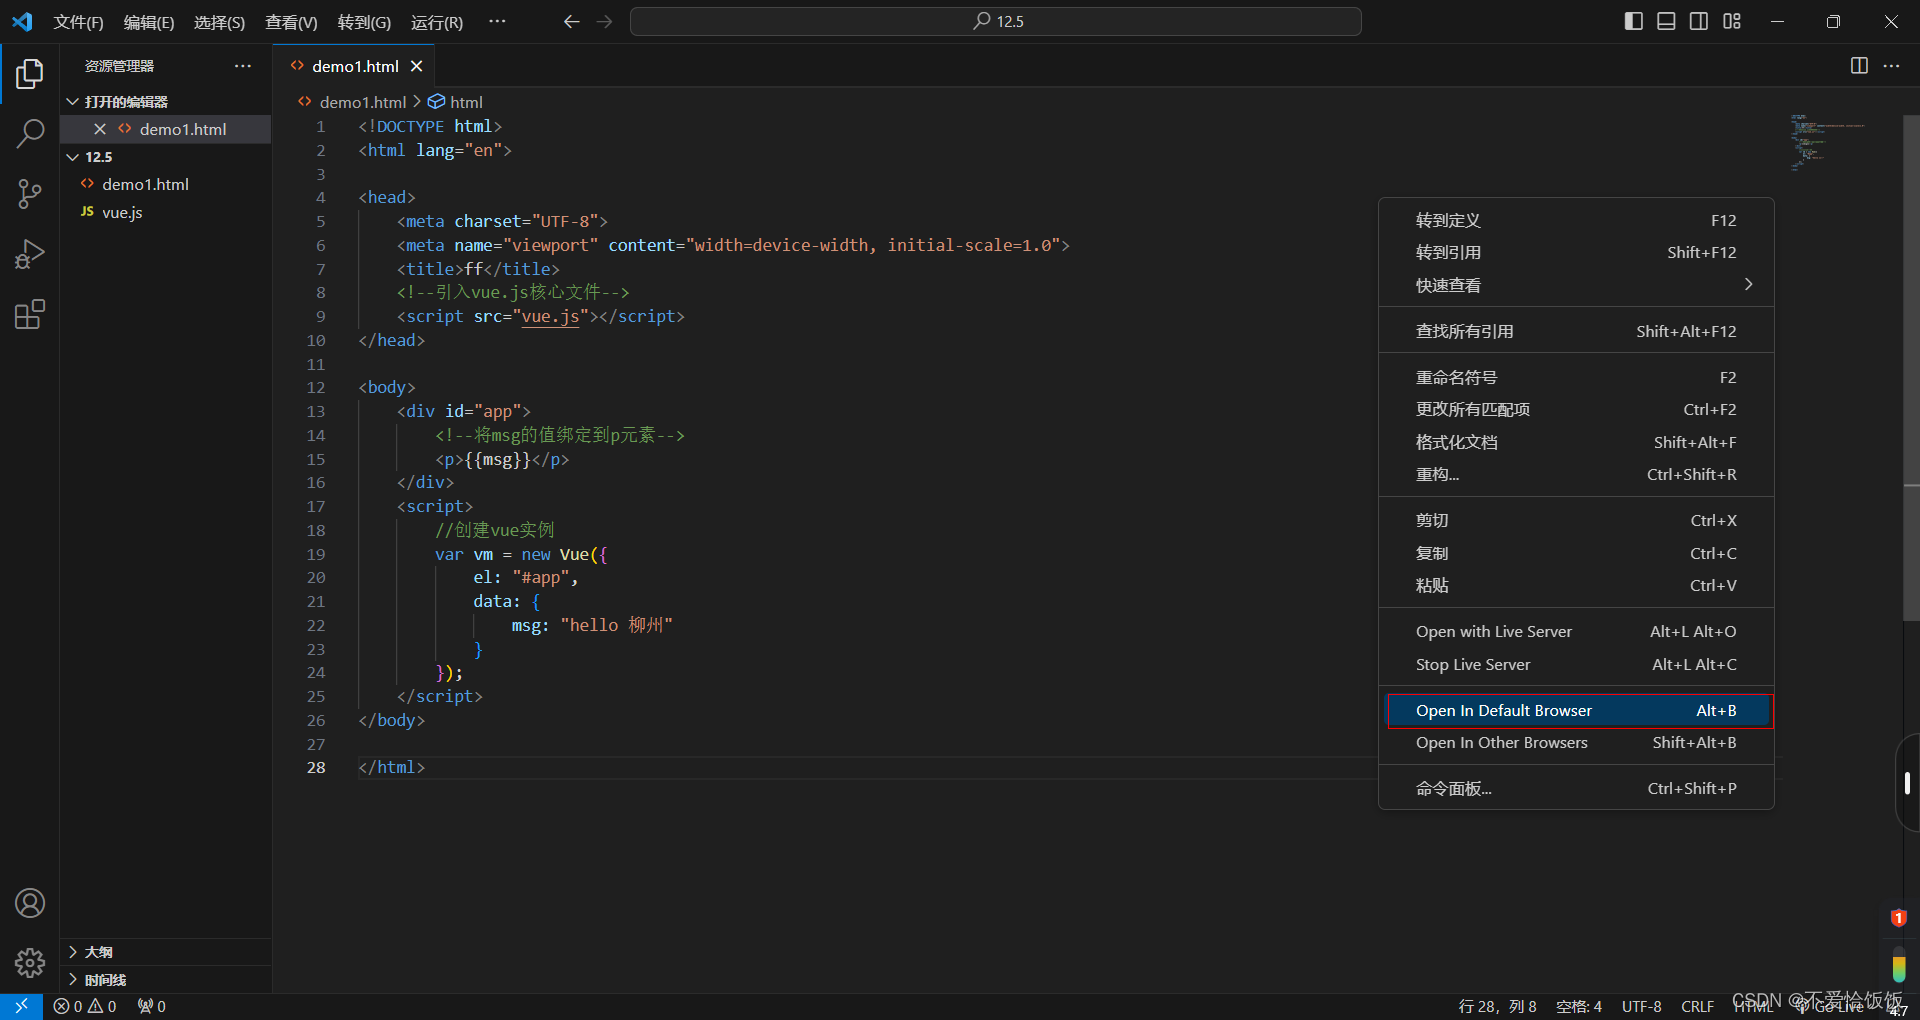1920x1020 pixels.
Task: Choose Paste Ctrl+V entry
Action: tap(1576, 585)
